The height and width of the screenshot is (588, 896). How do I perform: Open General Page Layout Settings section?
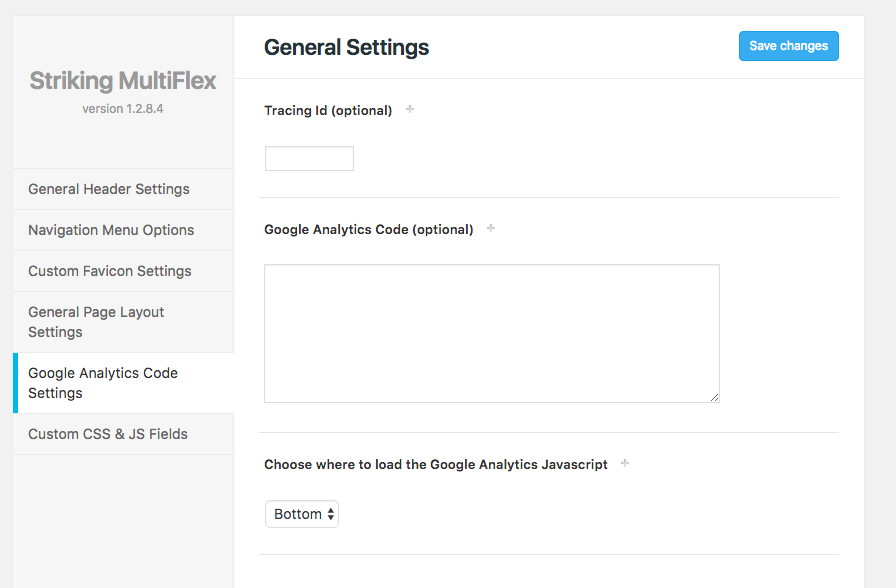coord(123,322)
